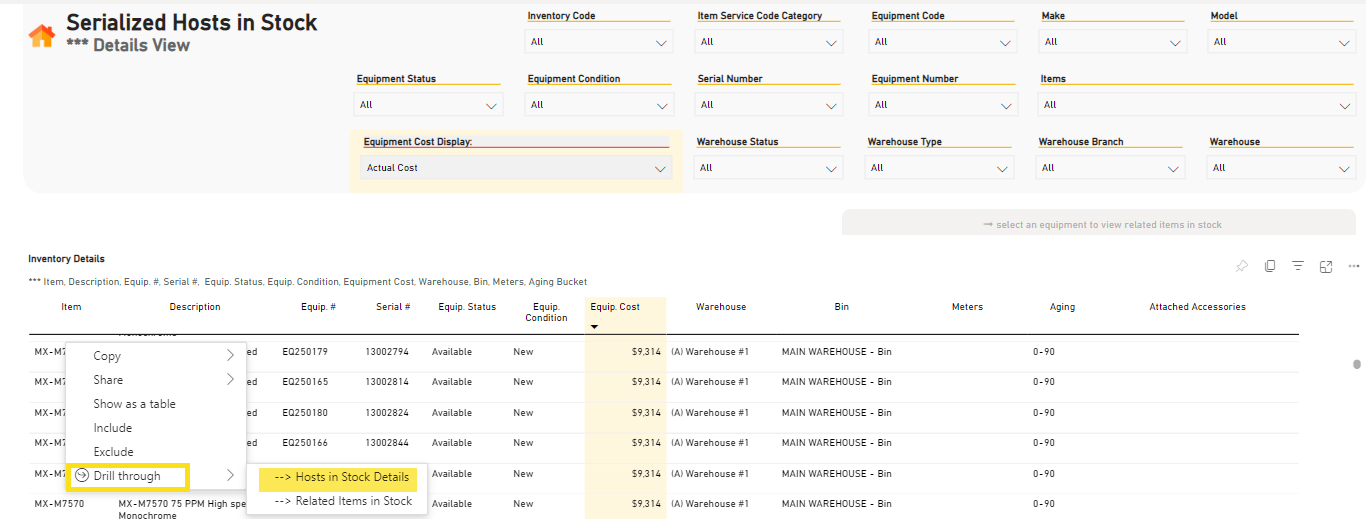Sort by the Aging column header

pyautogui.click(x=1062, y=307)
